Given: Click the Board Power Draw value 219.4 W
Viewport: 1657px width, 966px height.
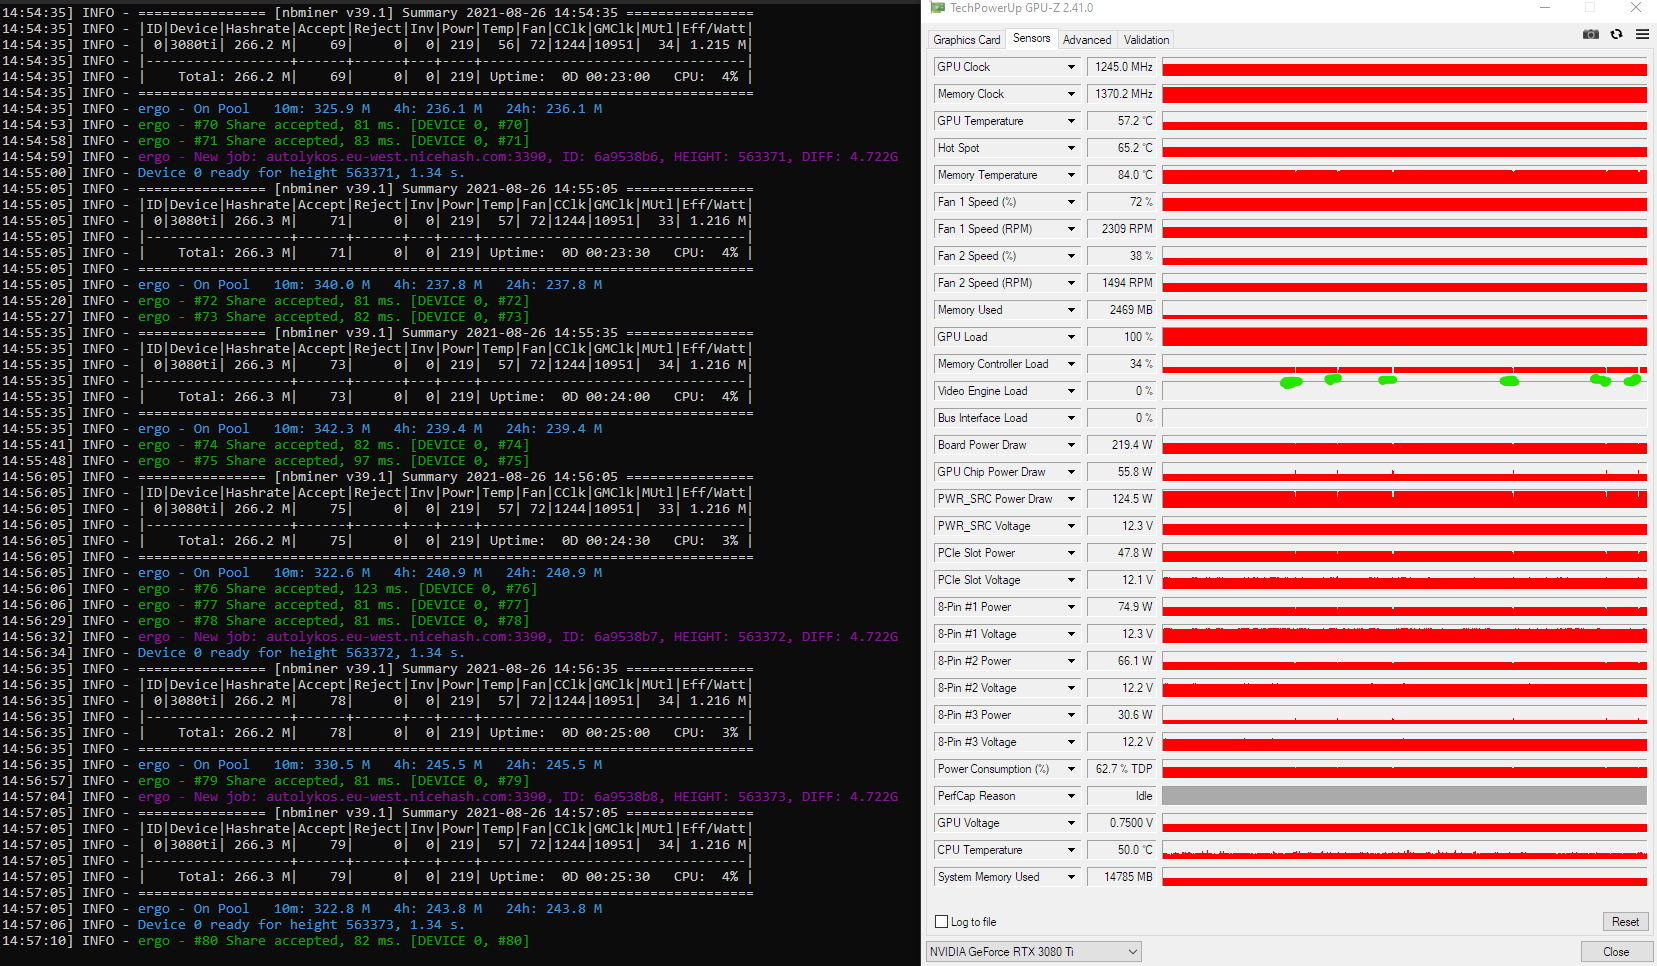Looking at the screenshot, I should 1122,445.
